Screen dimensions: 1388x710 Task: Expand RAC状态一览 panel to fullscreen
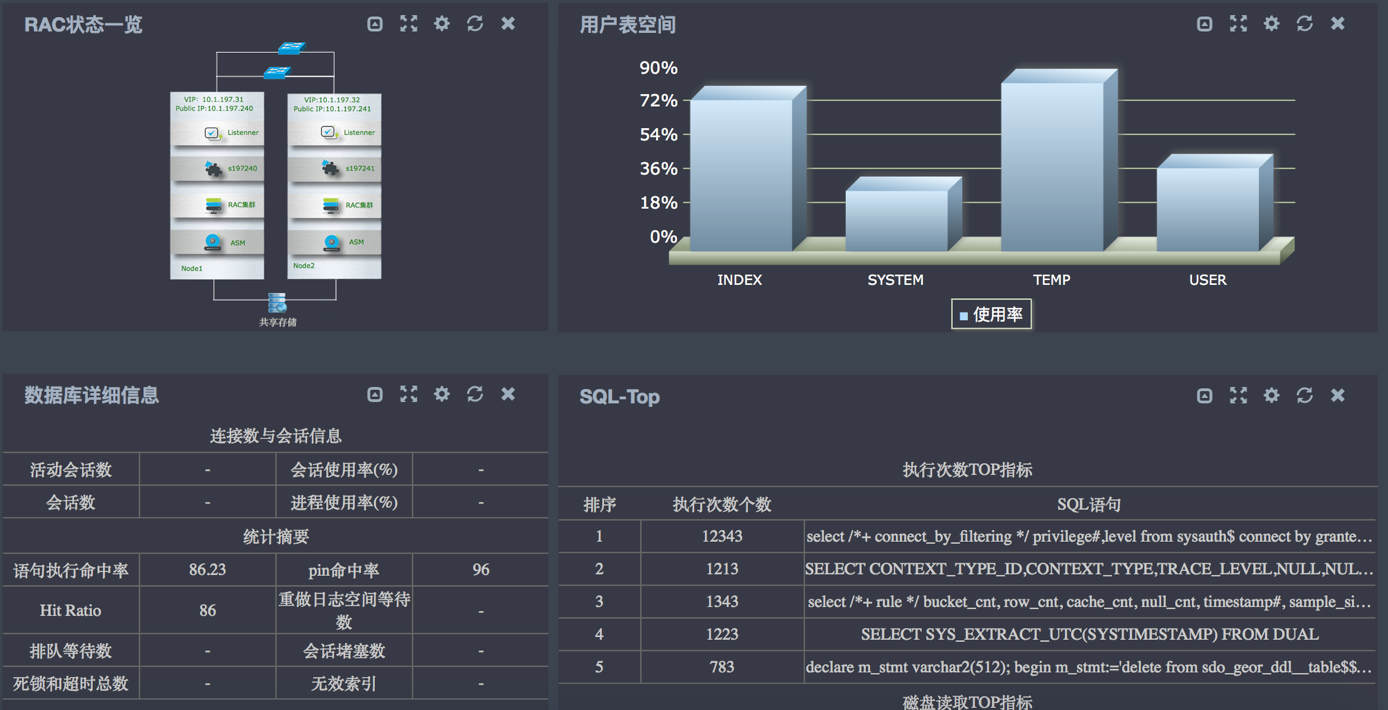[409, 23]
